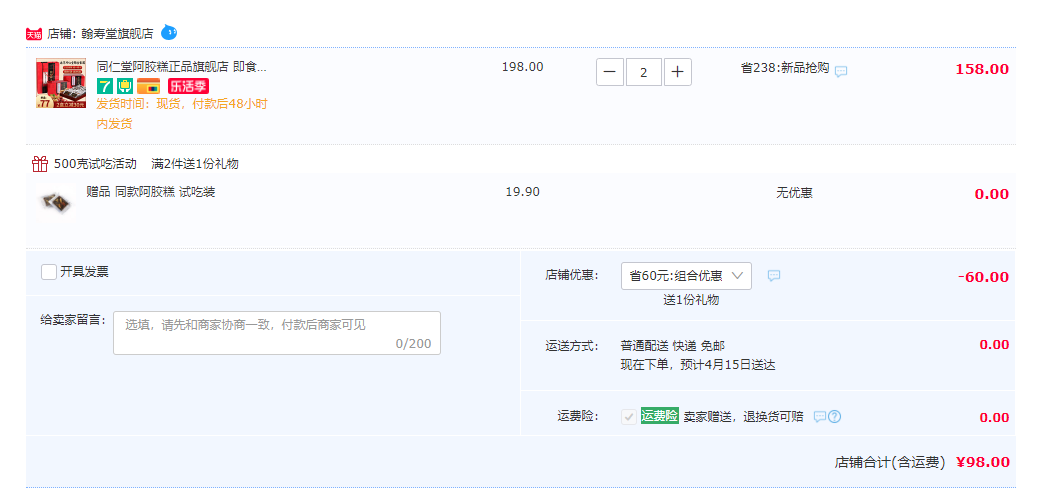This screenshot has width=1038, height=488.
Task: Click the Tmall logo icon beside store name
Action: (x=34, y=34)
